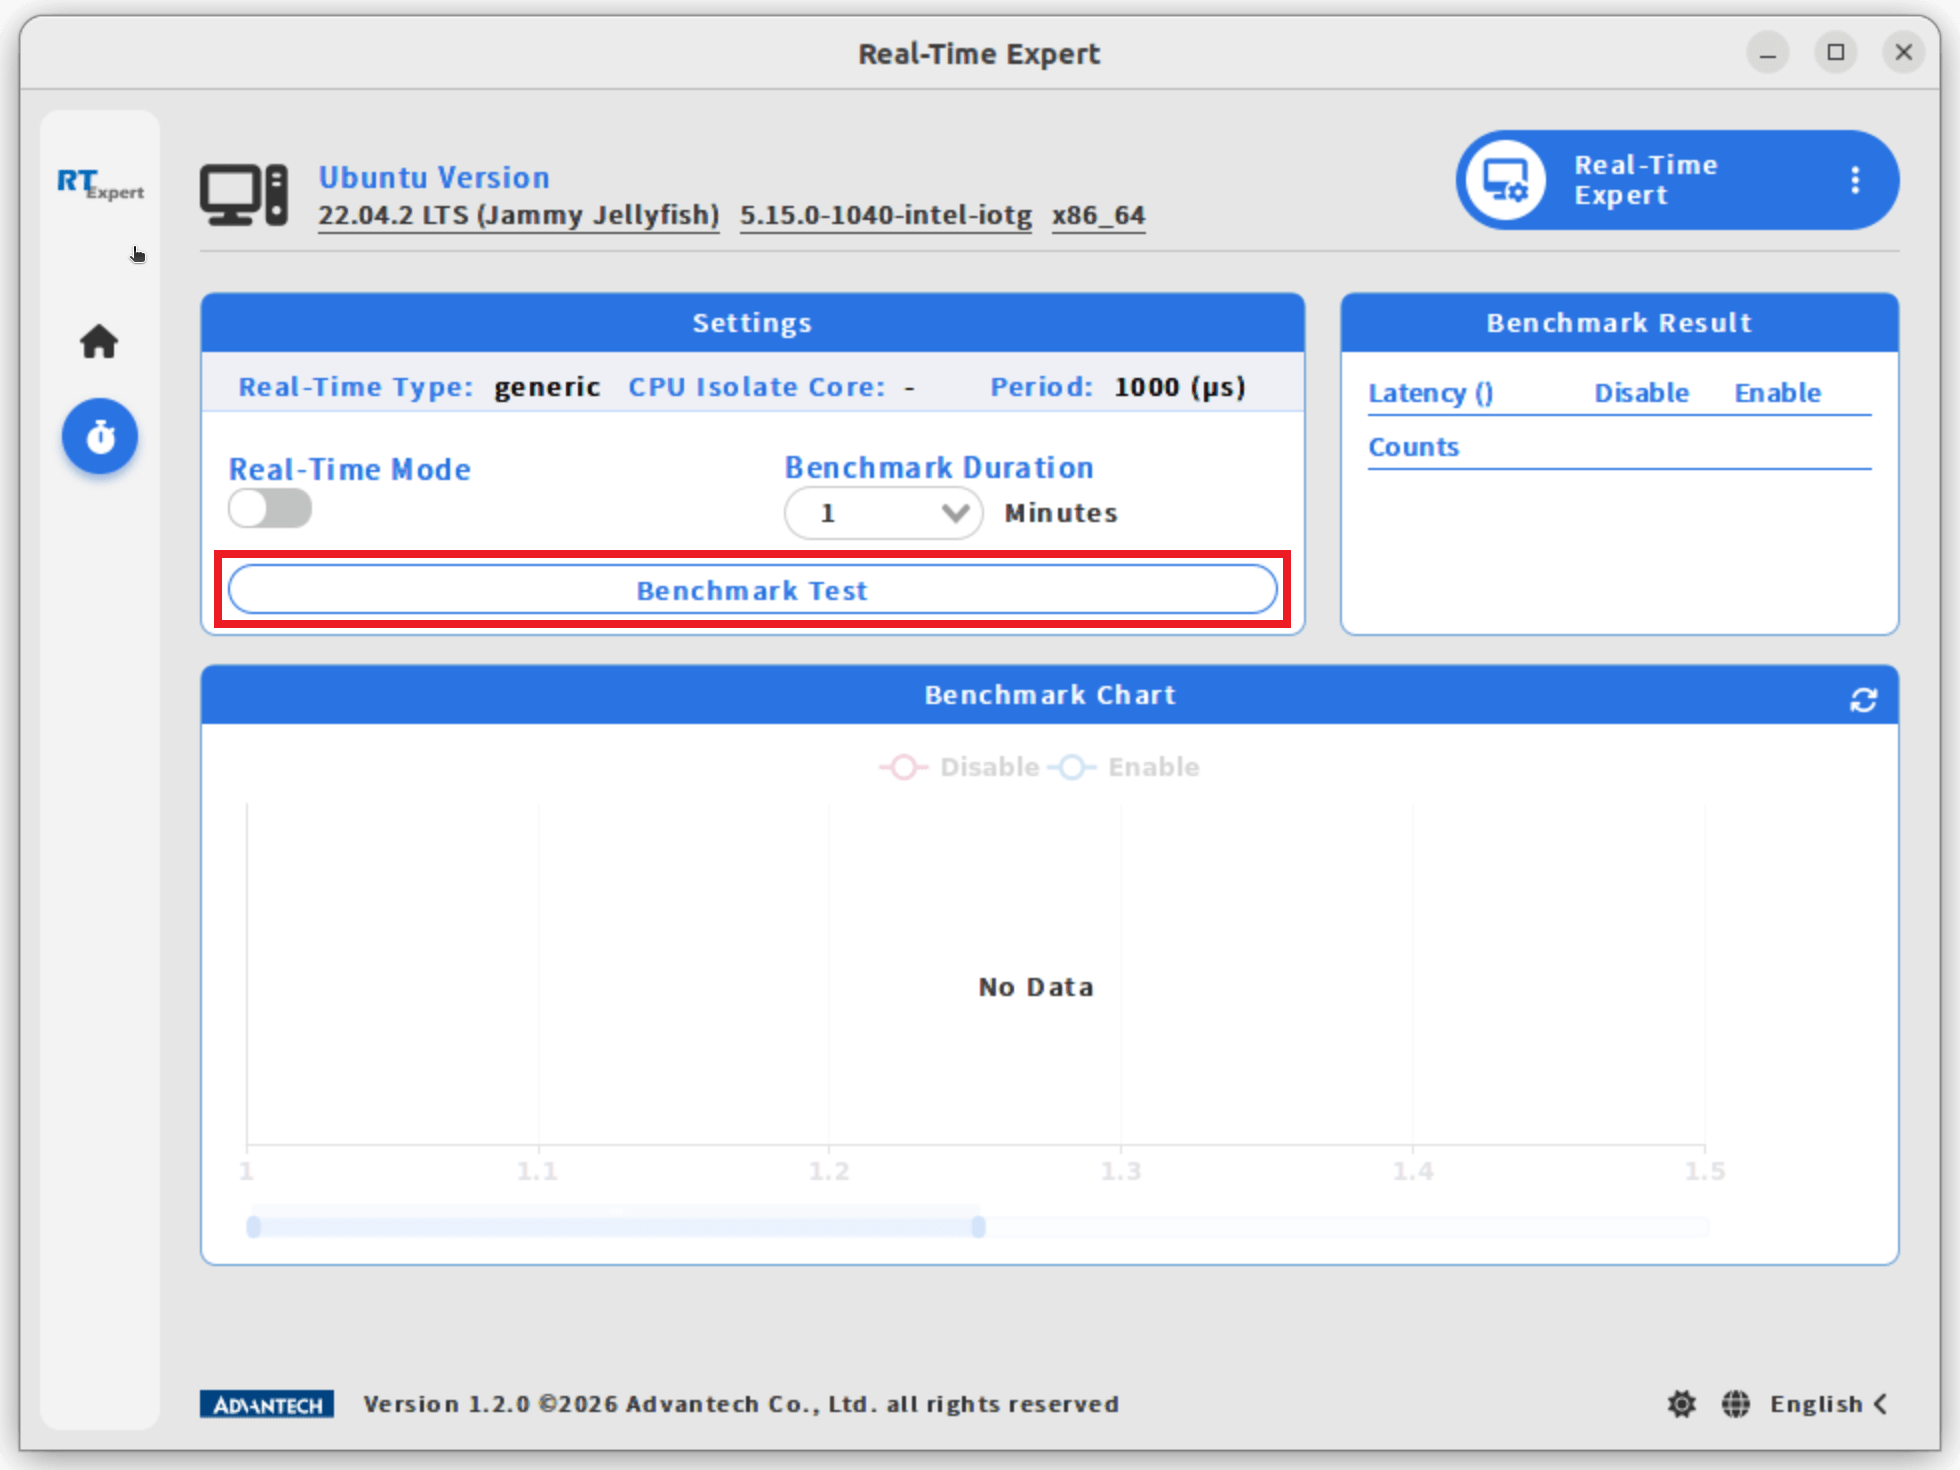Click the Latency () label

pos(1431,393)
